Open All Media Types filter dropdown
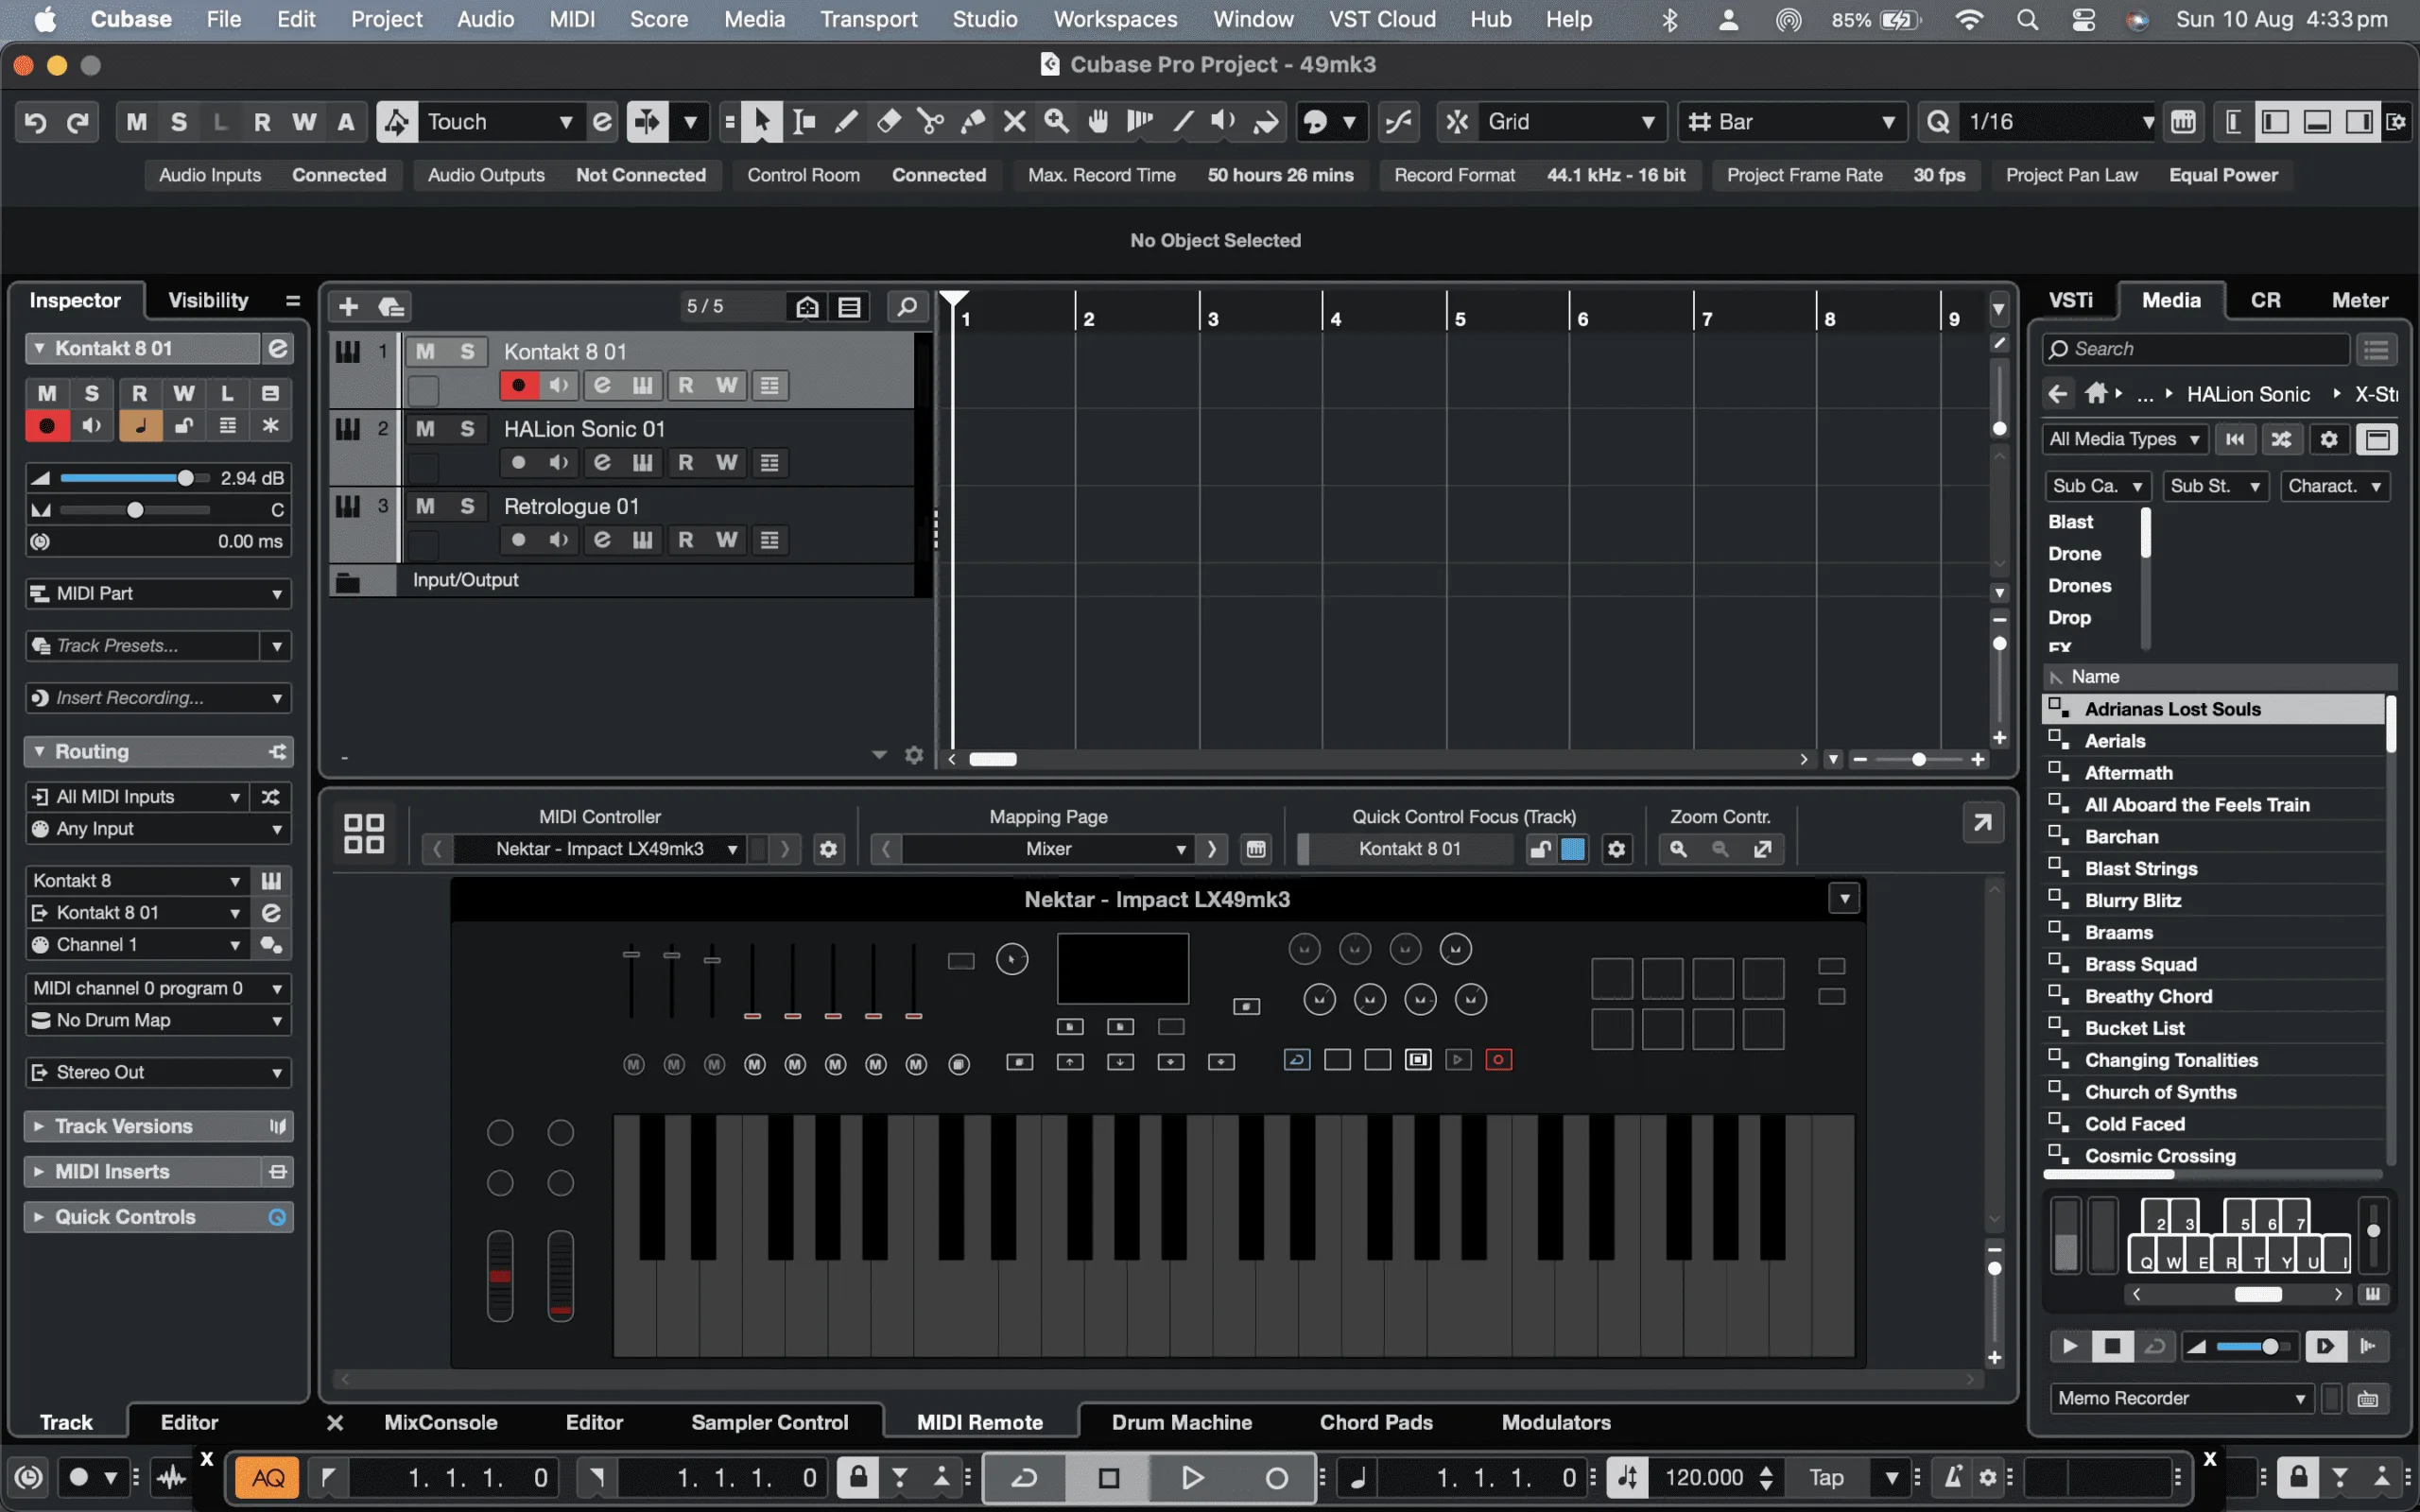Viewport: 2420px width, 1512px height. click(2124, 439)
